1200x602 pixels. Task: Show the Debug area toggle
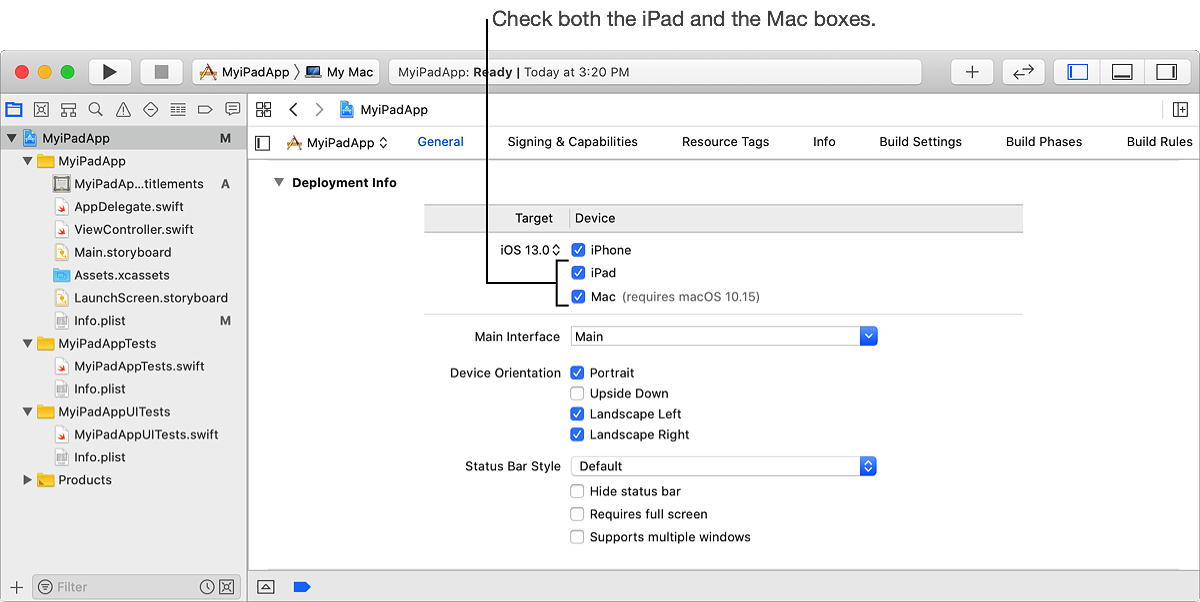coord(1122,72)
